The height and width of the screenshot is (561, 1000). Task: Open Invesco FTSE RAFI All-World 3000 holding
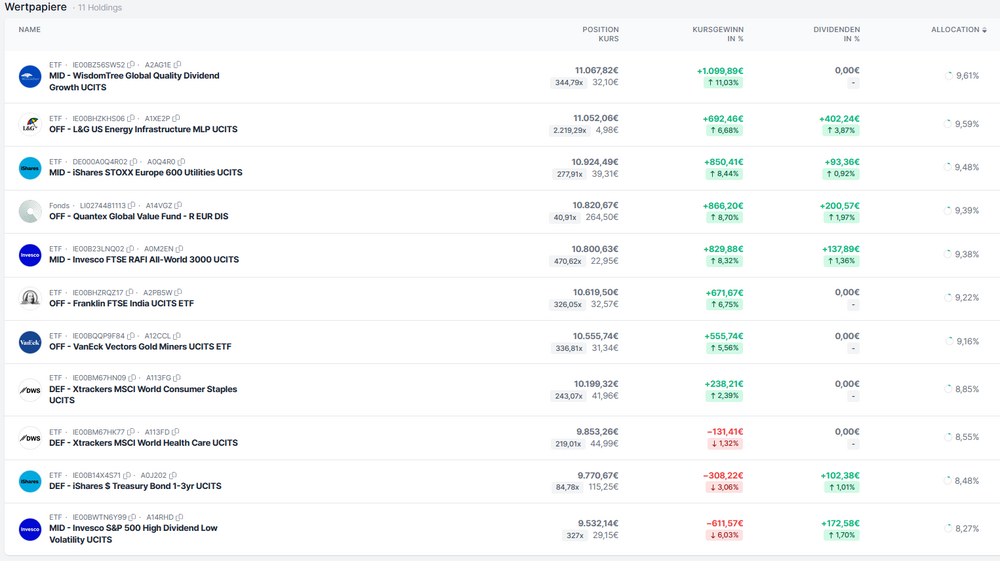(x=144, y=260)
